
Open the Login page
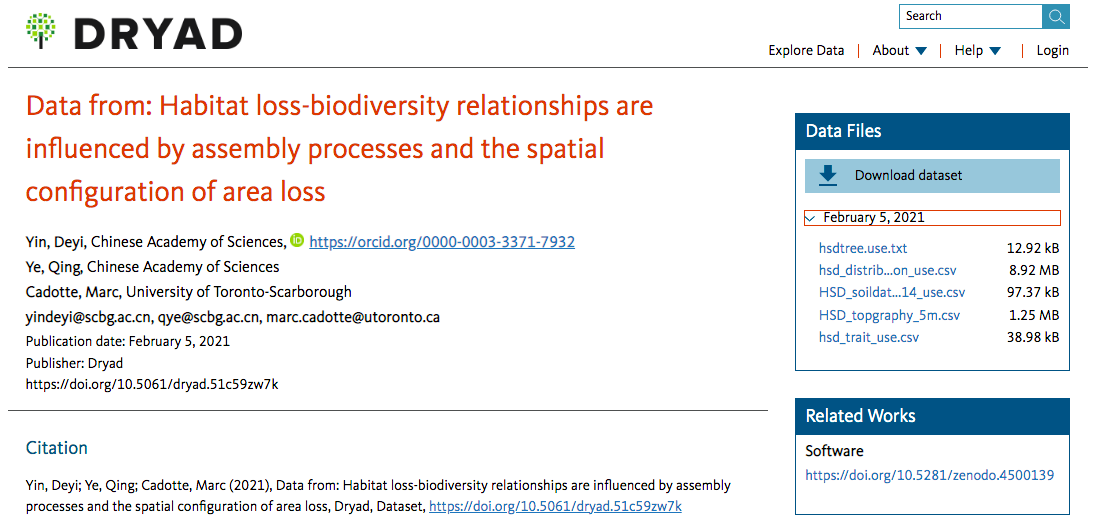click(1052, 51)
